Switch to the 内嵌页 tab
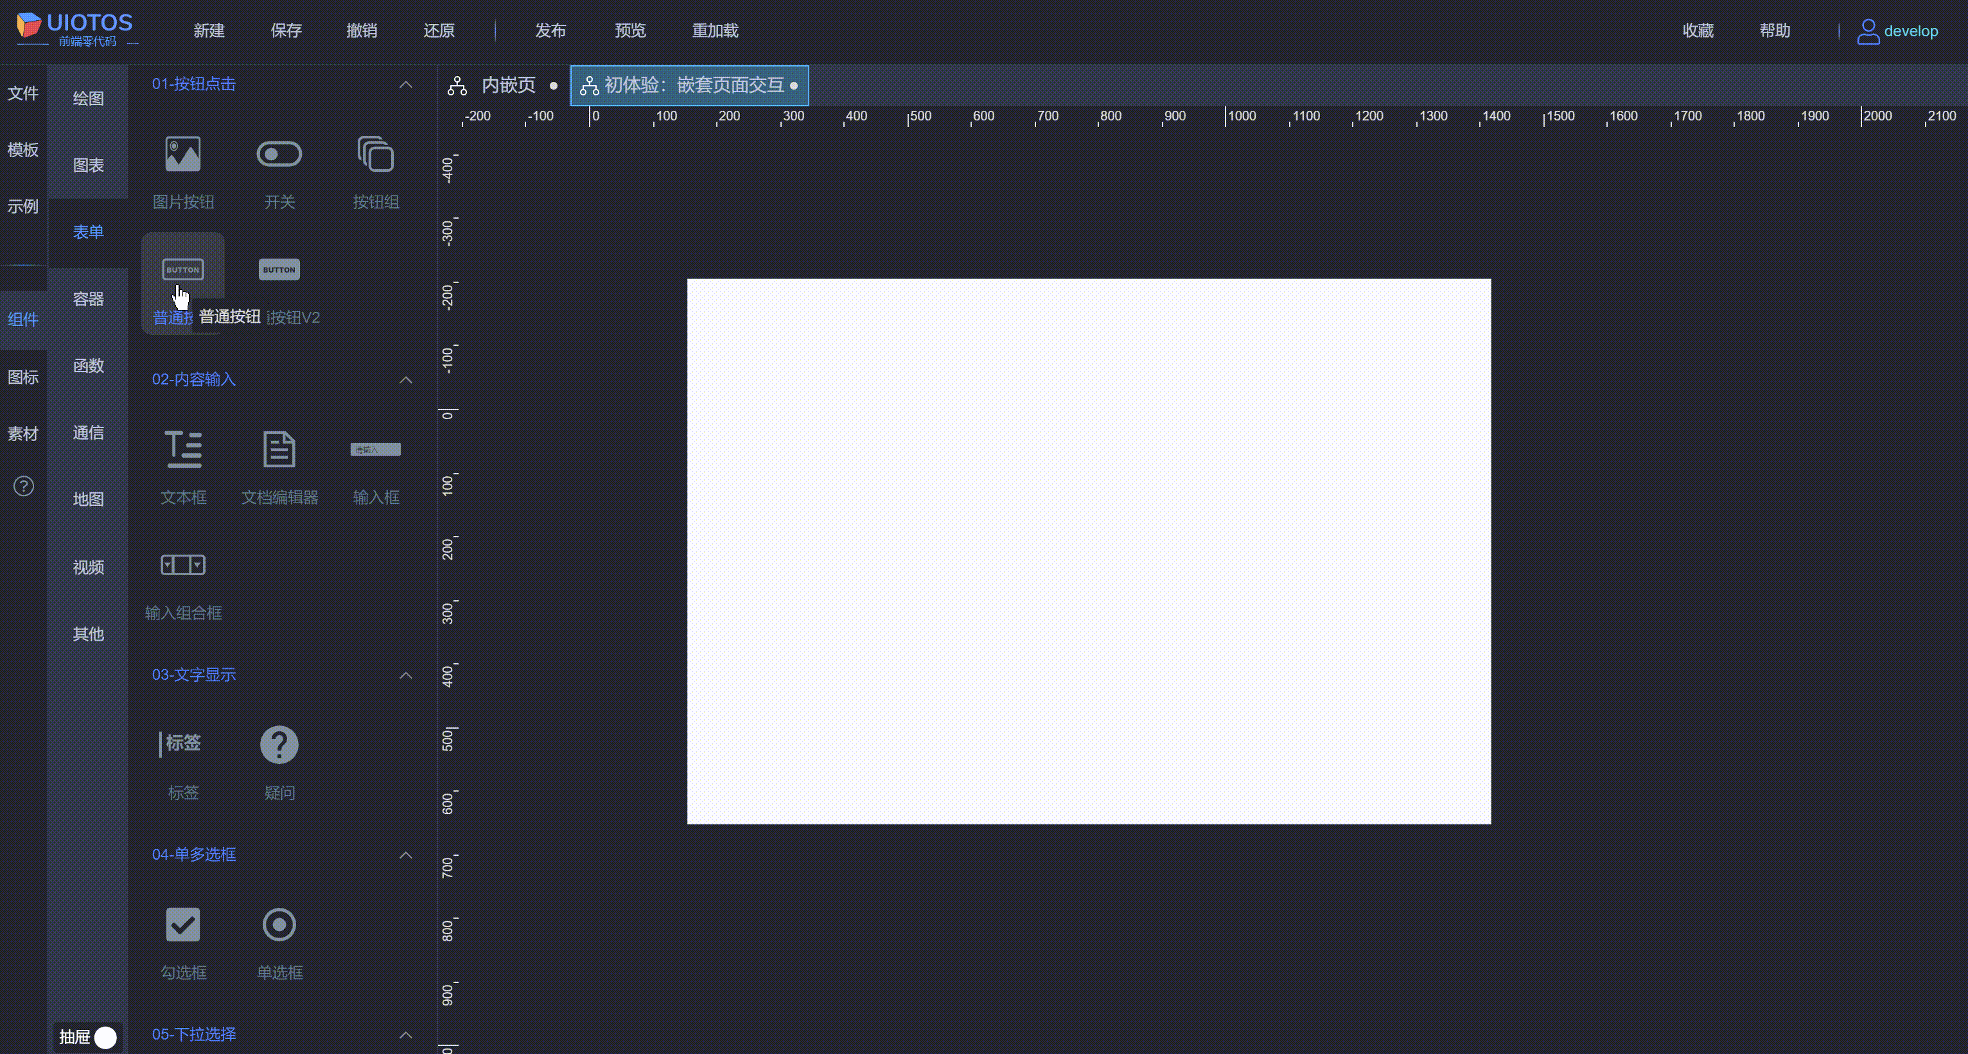Screen dimensions: 1968x1054 coord(508,85)
